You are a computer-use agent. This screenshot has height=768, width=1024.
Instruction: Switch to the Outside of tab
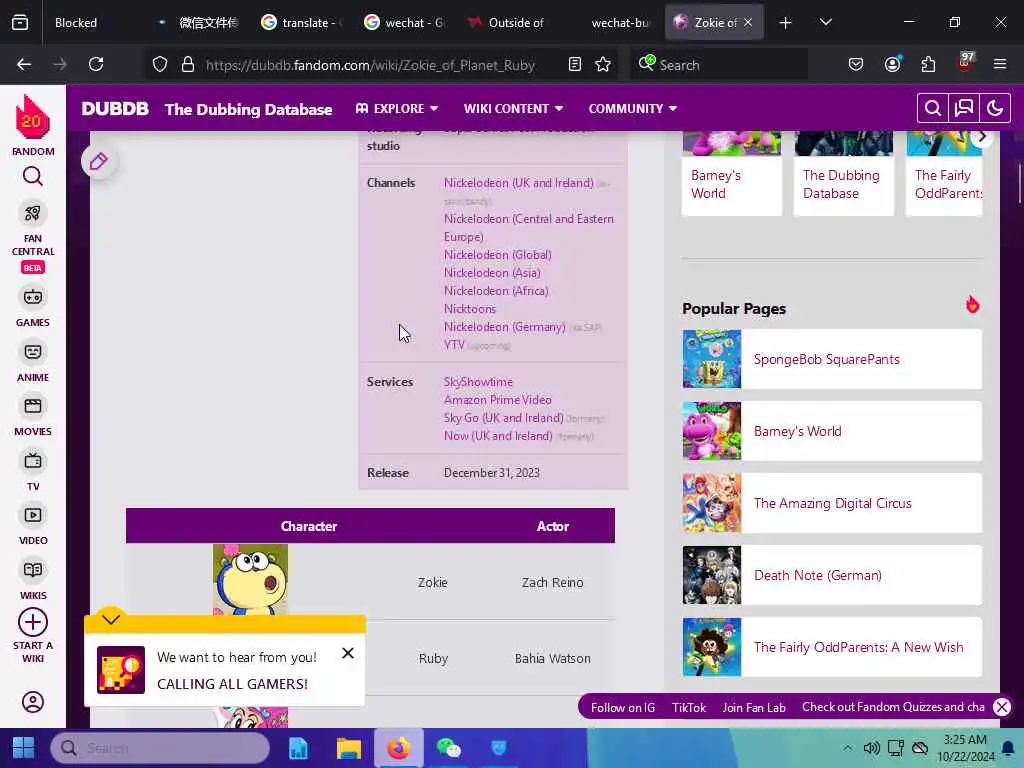point(509,22)
